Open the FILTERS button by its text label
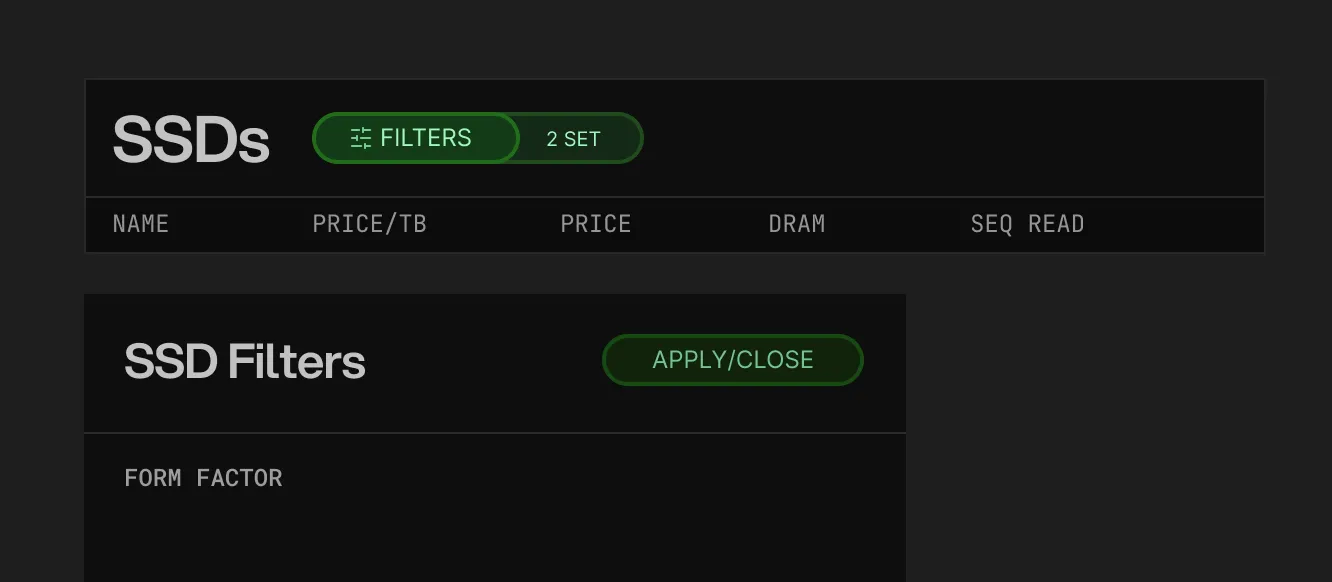The width and height of the screenshot is (1332, 582). (425, 138)
